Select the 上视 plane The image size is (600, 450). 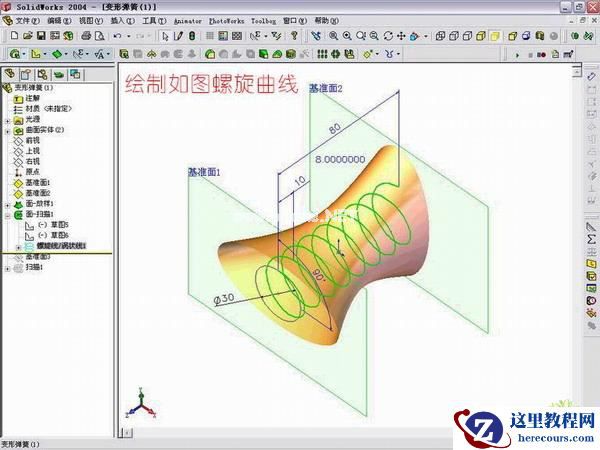pos(33,151)
